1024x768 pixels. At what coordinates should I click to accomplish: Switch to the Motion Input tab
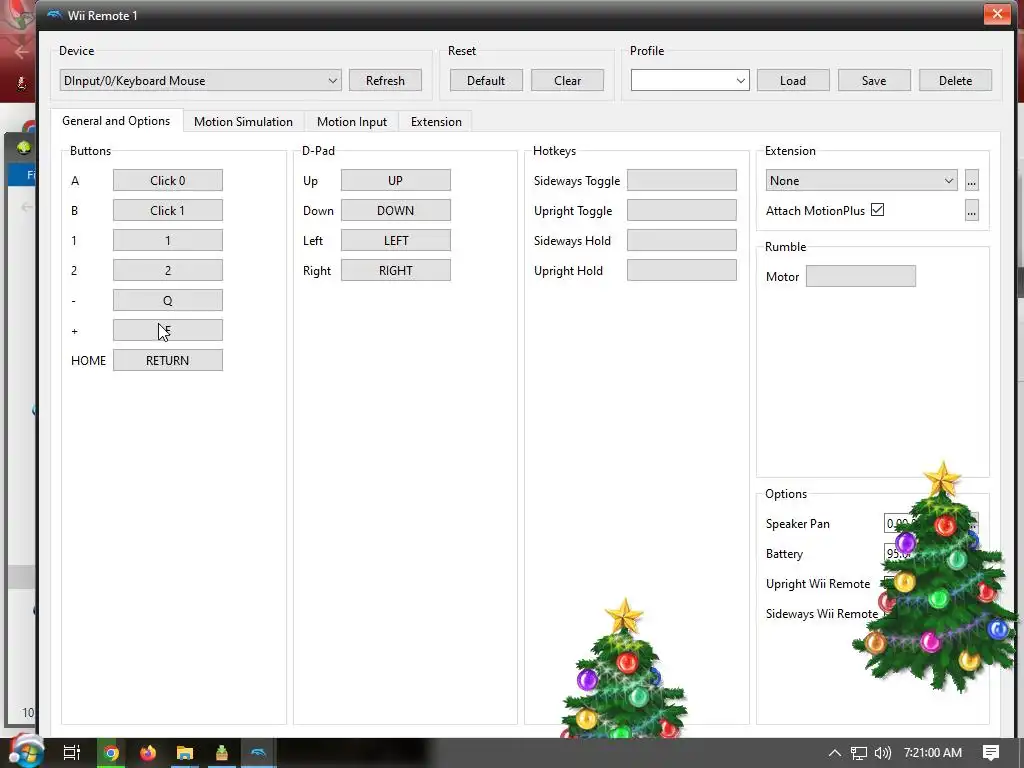(351, 121)
